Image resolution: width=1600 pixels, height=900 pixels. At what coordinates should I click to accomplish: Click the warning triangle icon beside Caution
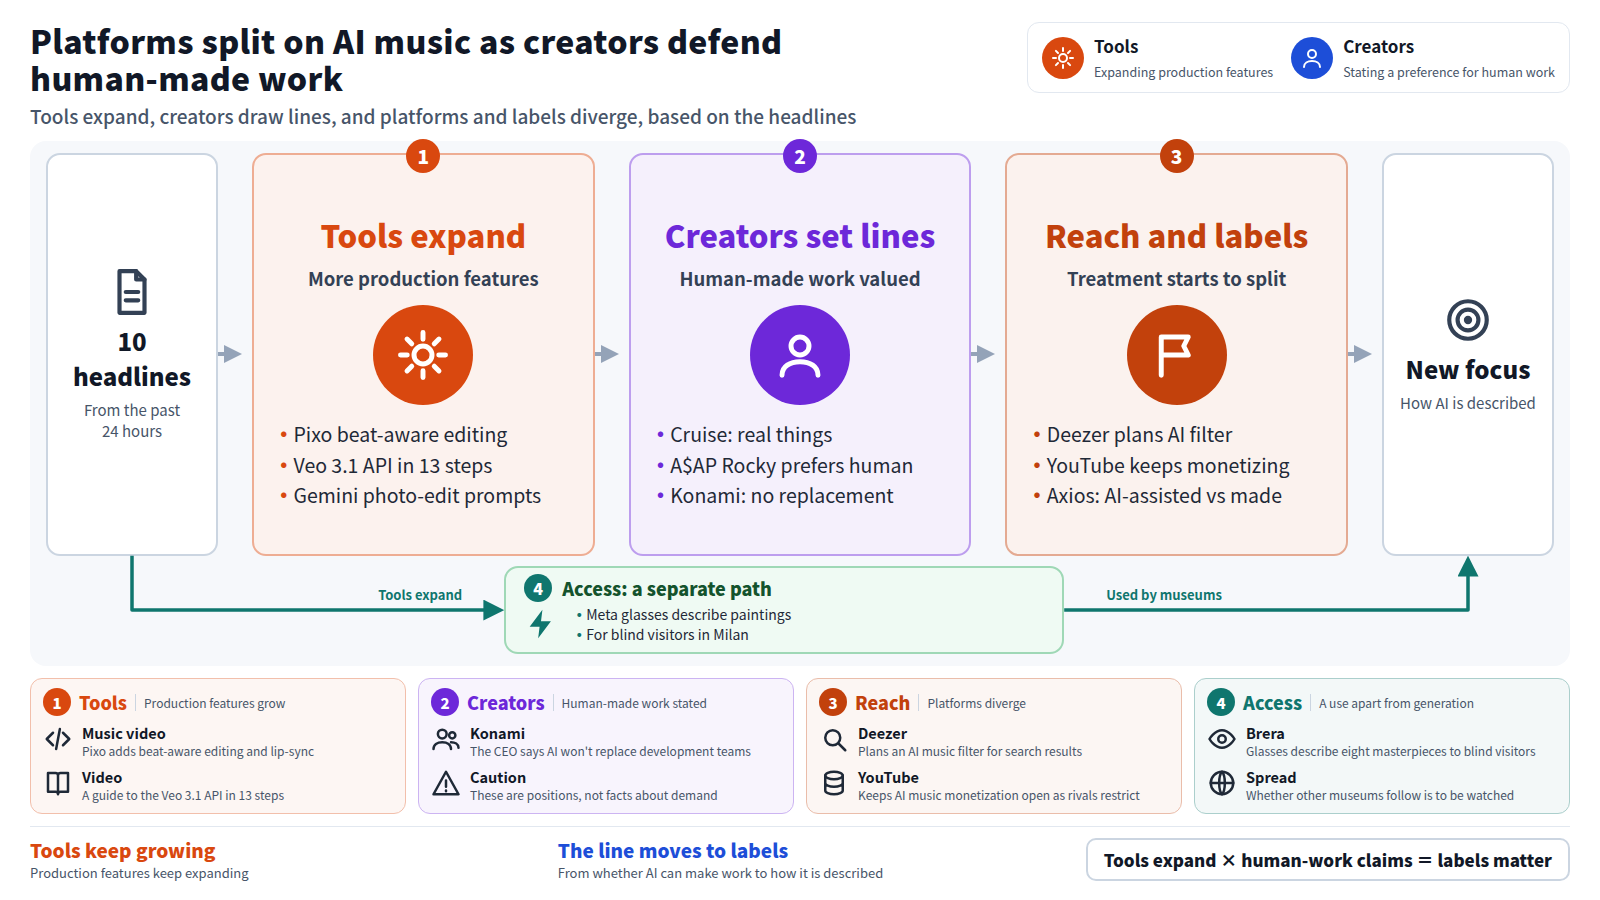tap(446, 783)
